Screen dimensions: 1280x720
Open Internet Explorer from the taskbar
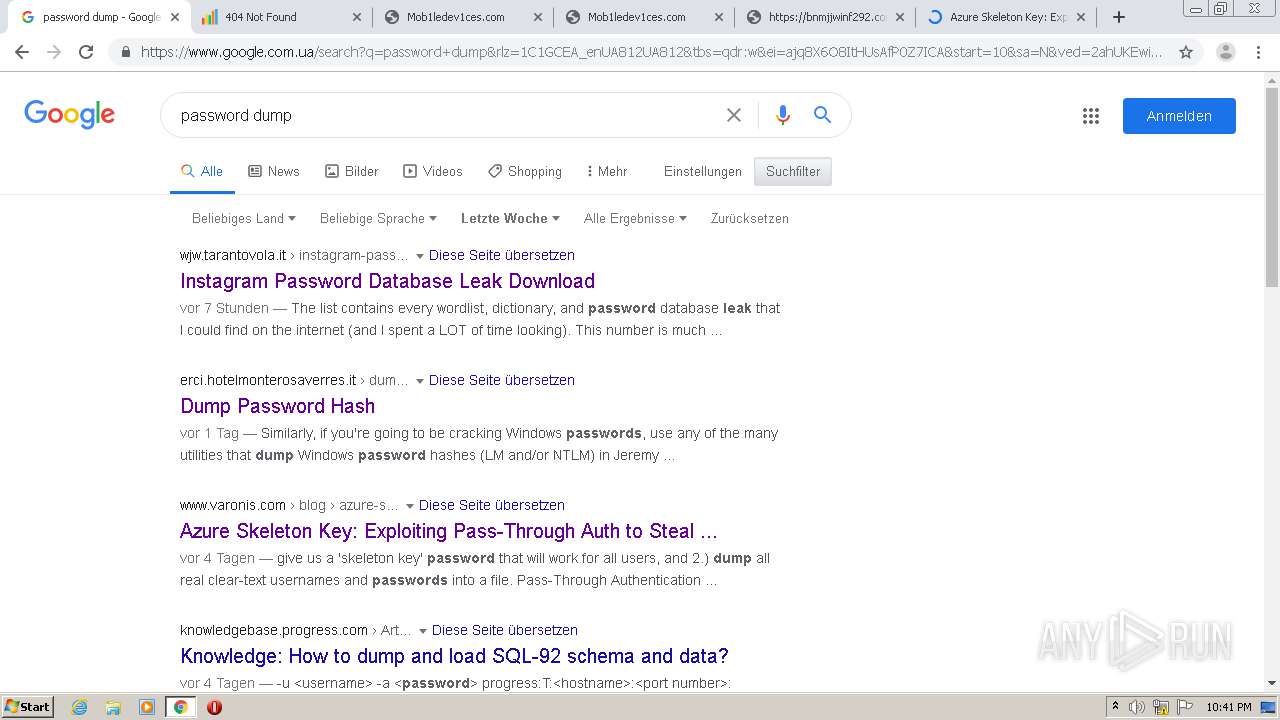[80, 707]
